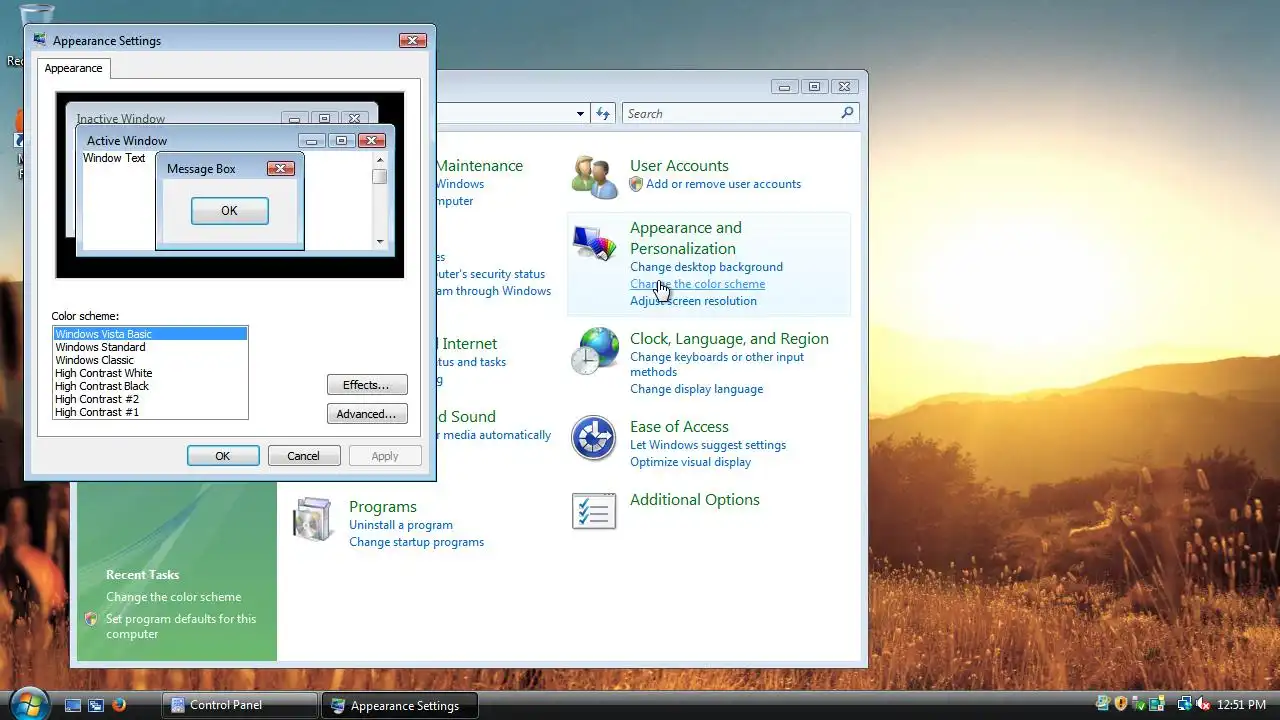This screenshot has height=720, width=1280.
Task: Click Change keyboards or other input methods
Action: pyautogui.click(x=717, y=364)
